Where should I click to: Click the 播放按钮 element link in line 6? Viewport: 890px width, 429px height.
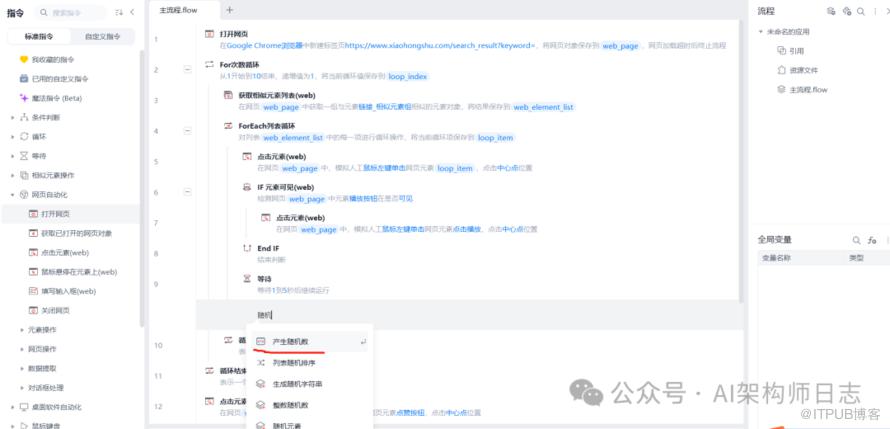(363, 199)
